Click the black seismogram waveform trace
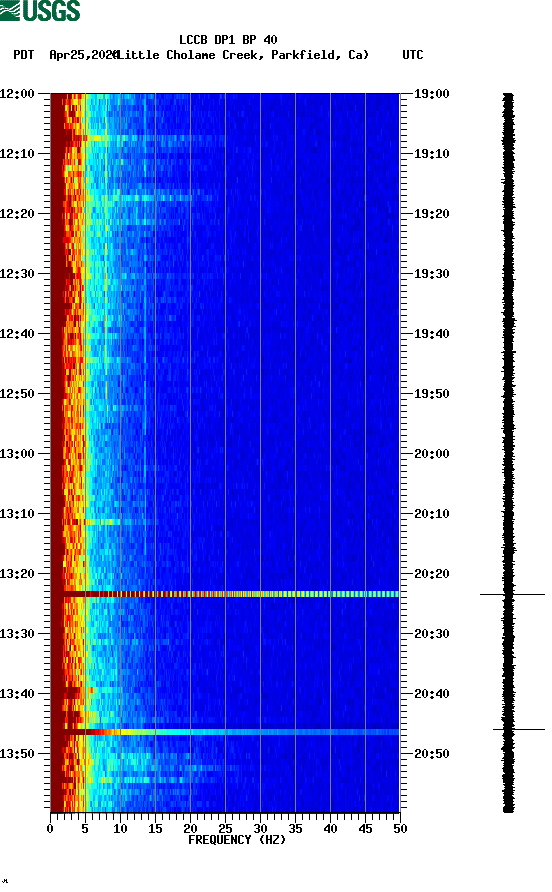Viewport: 552px width, 892px height. pos(508,453)
